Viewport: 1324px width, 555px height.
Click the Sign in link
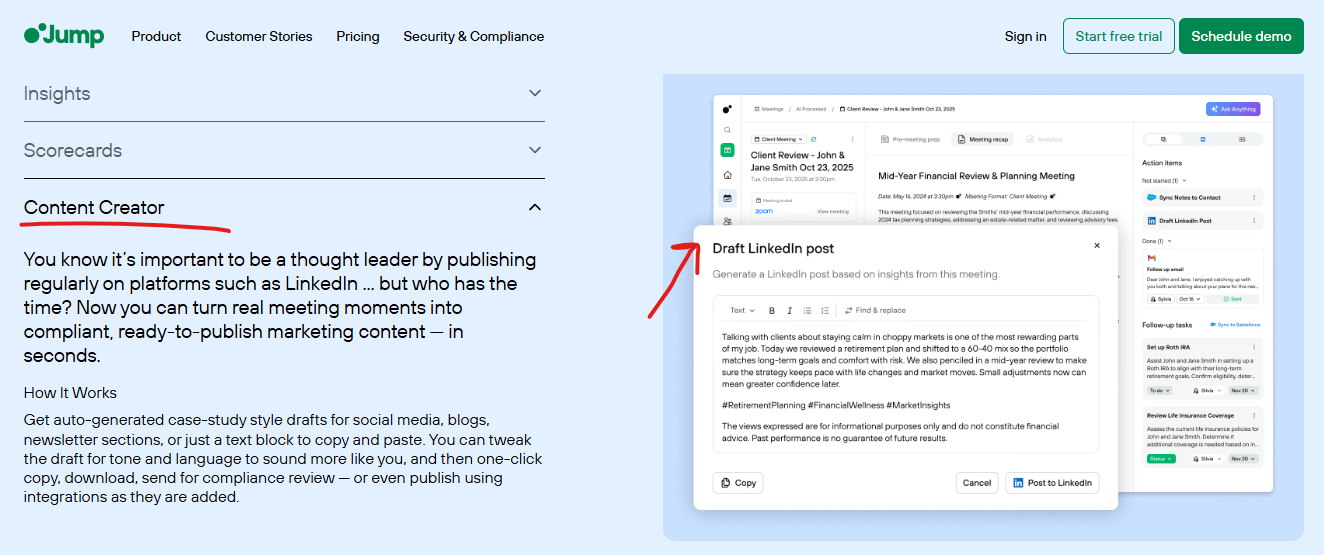pos(1025,36)
